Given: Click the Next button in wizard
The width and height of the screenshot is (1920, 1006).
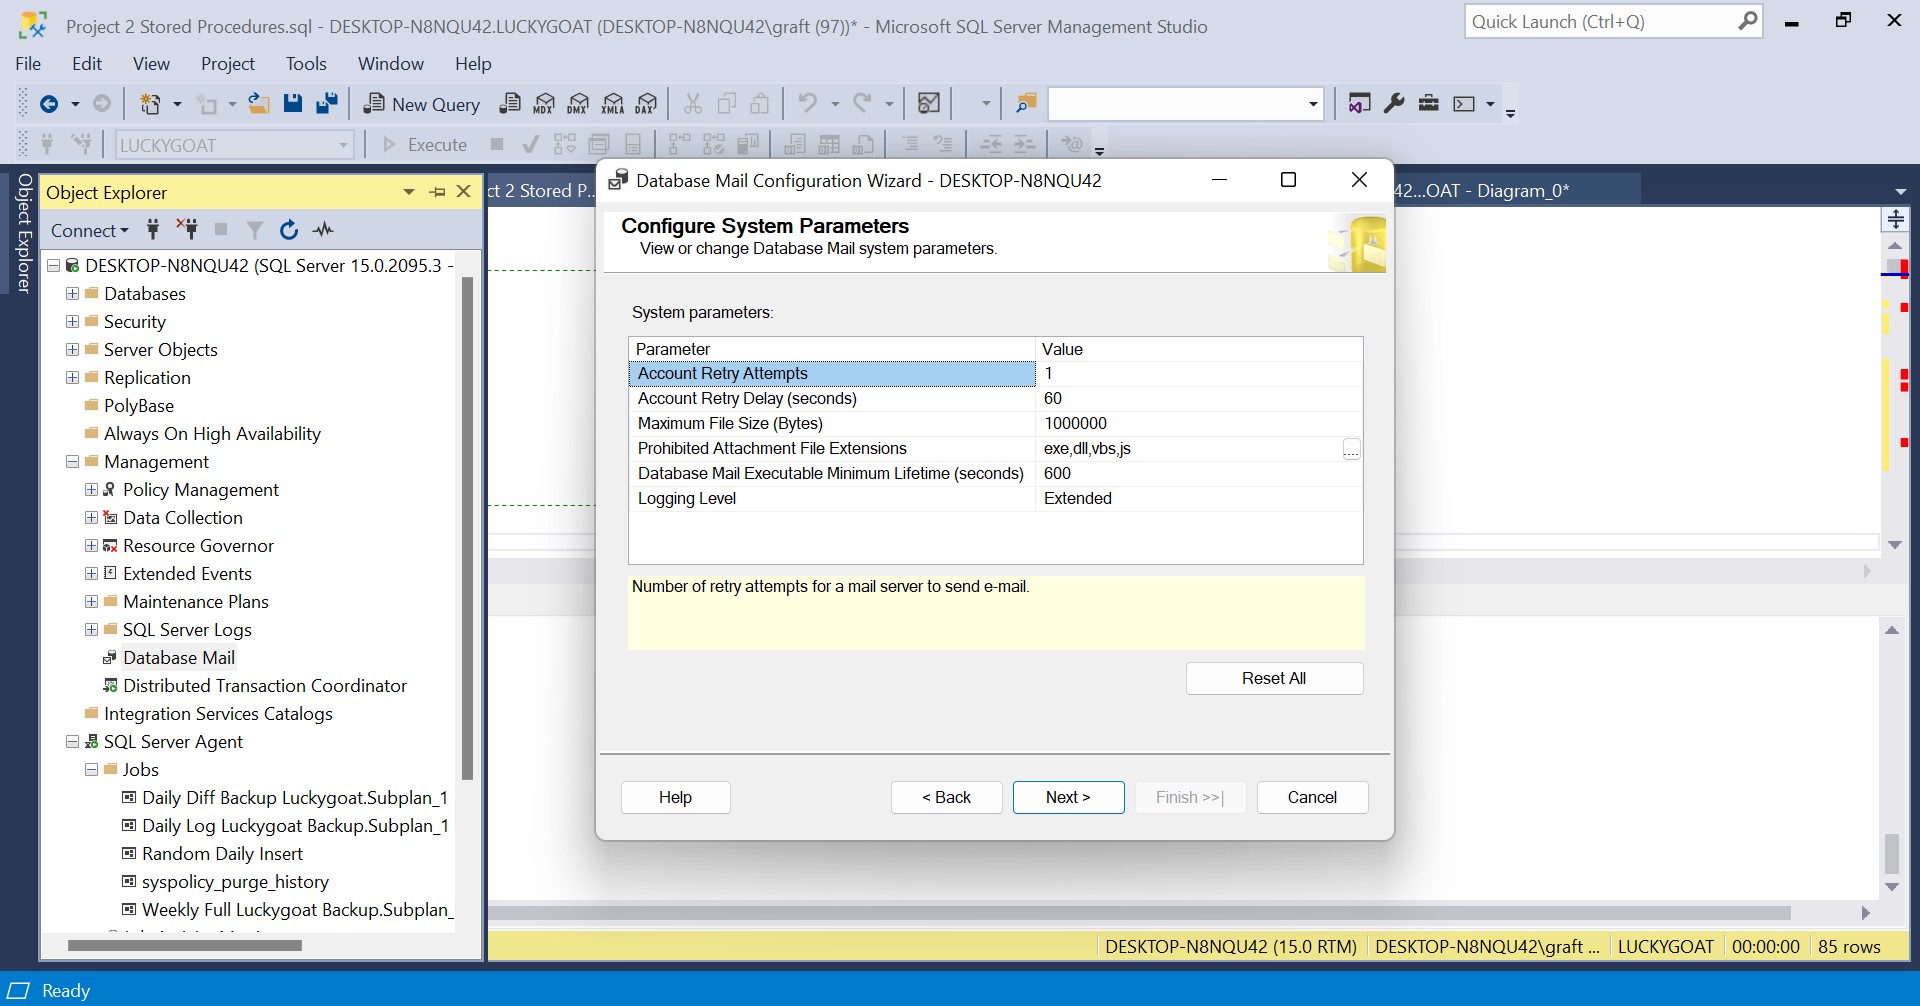Looking at the screenshot, I should tap(1068, 797).
